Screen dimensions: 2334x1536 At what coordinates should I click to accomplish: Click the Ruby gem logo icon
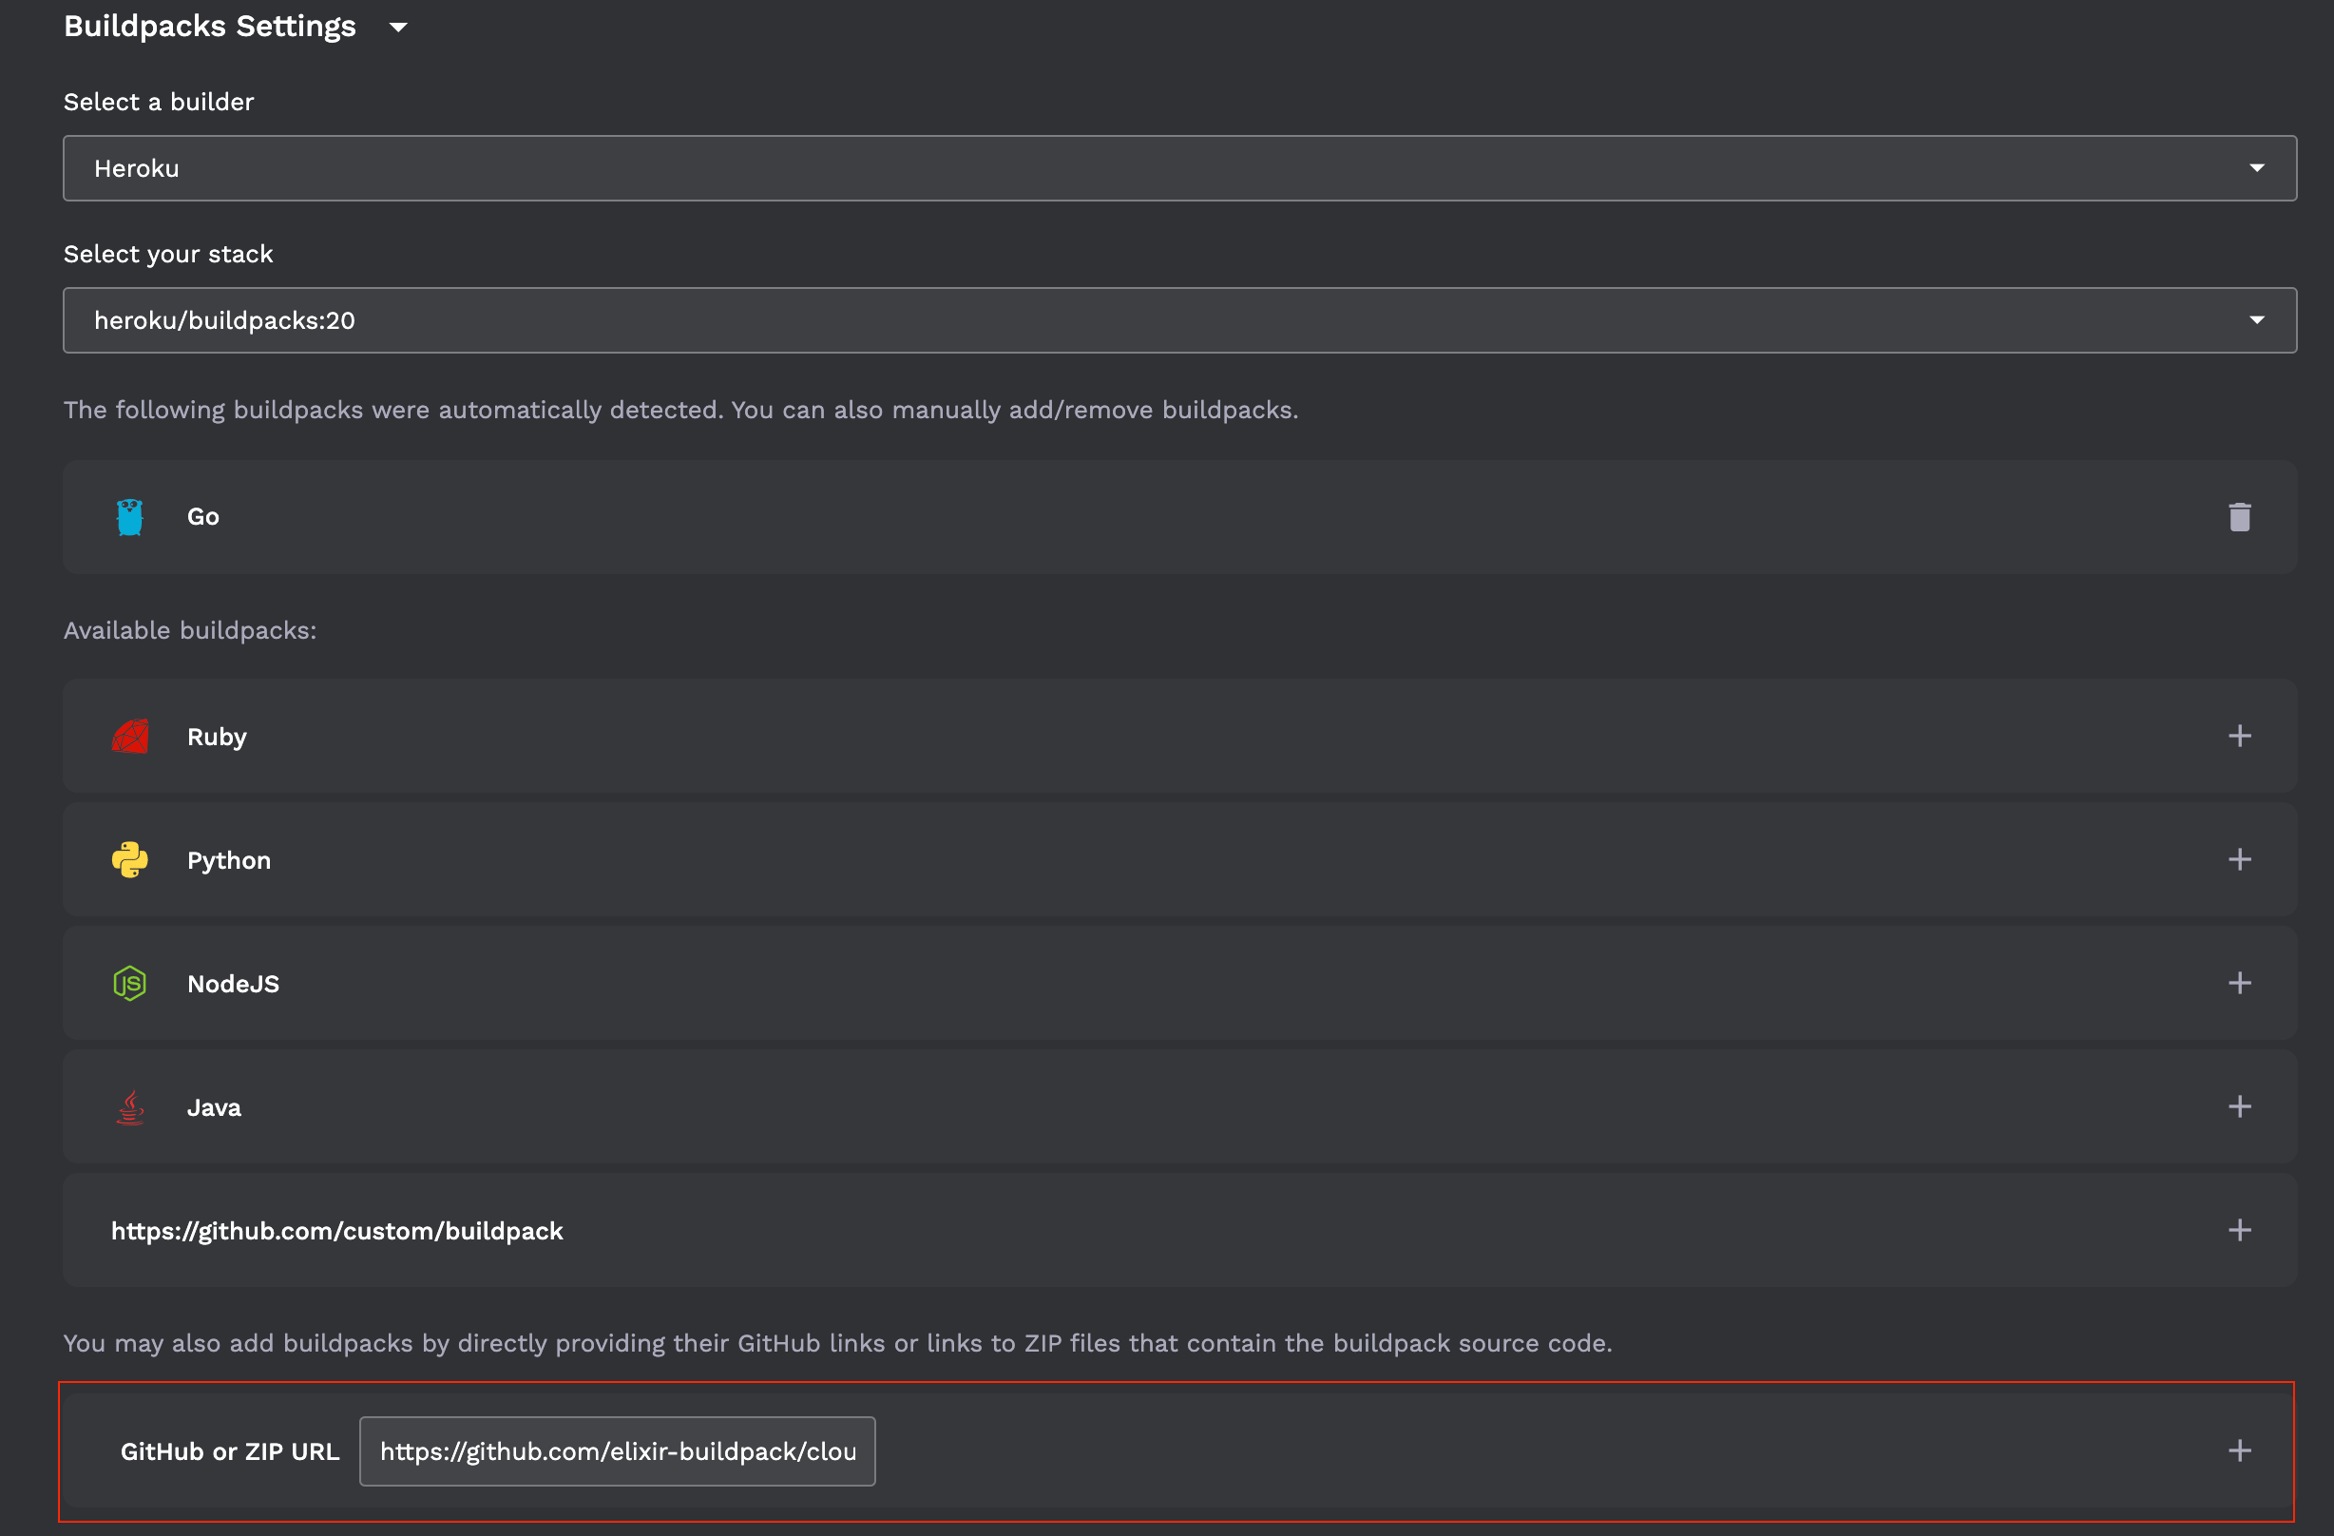coord(130,736)
